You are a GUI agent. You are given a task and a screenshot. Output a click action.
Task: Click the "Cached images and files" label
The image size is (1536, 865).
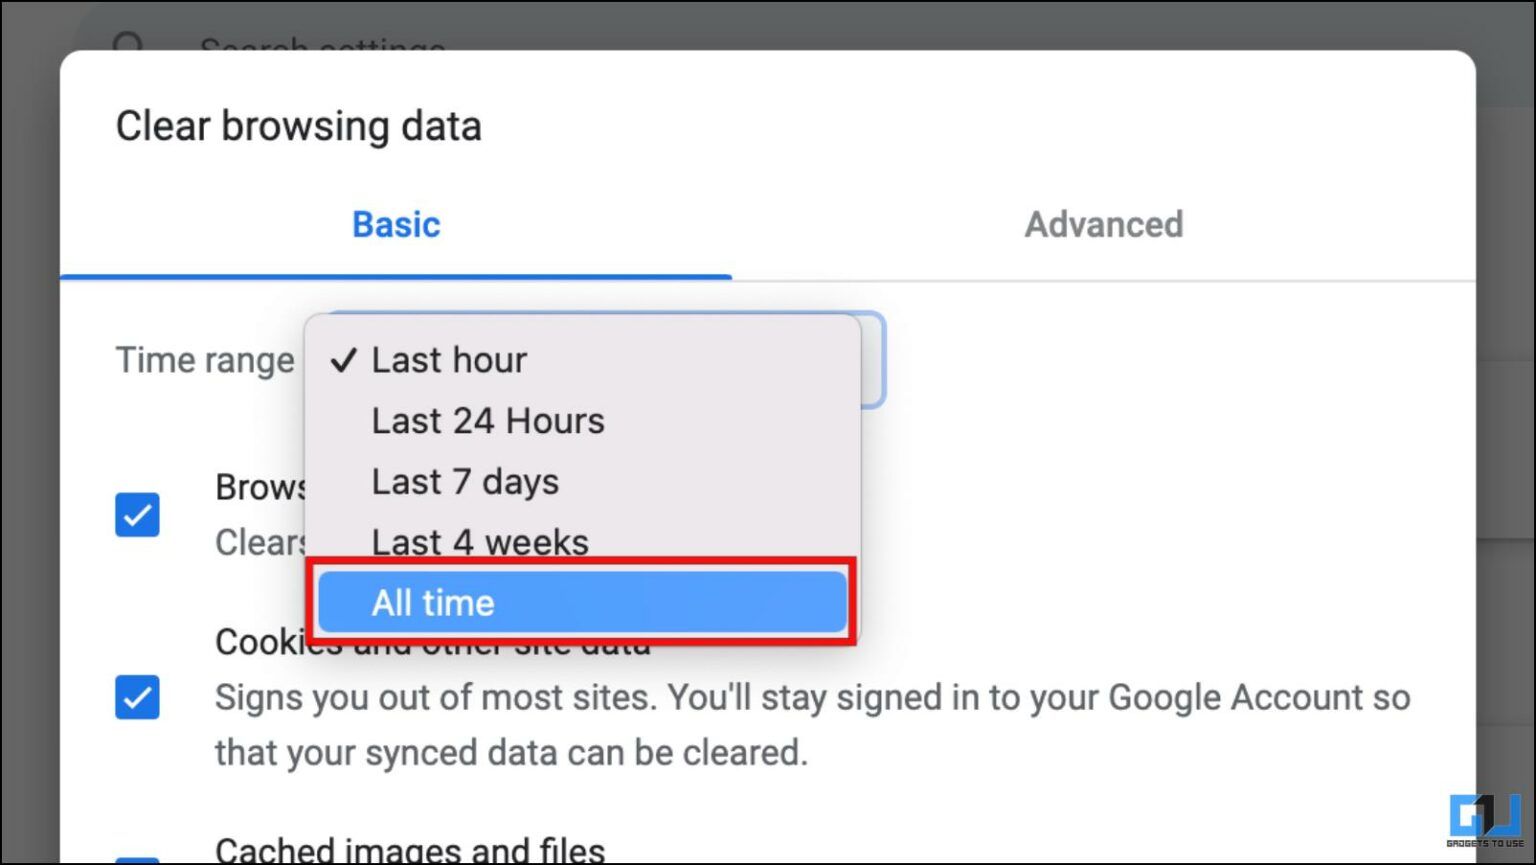coord(410,848)
